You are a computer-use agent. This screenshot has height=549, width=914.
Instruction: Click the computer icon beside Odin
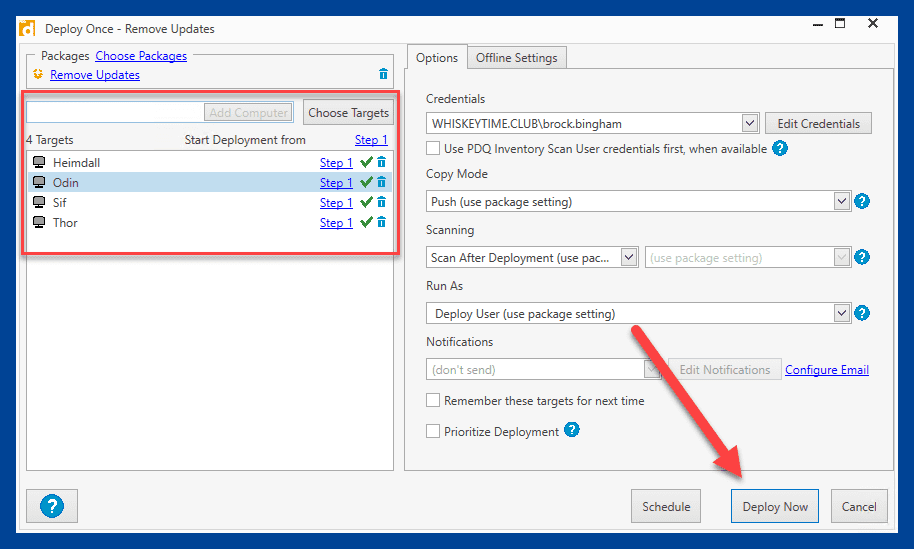(x=39, y=182)
